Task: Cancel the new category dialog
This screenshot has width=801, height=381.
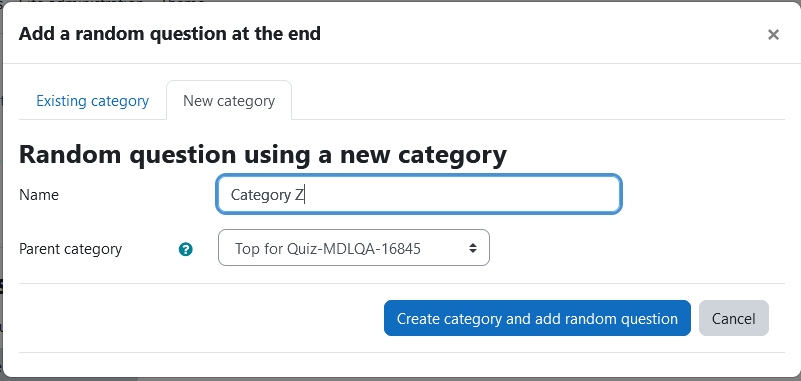Action: [x=734, y=318]
